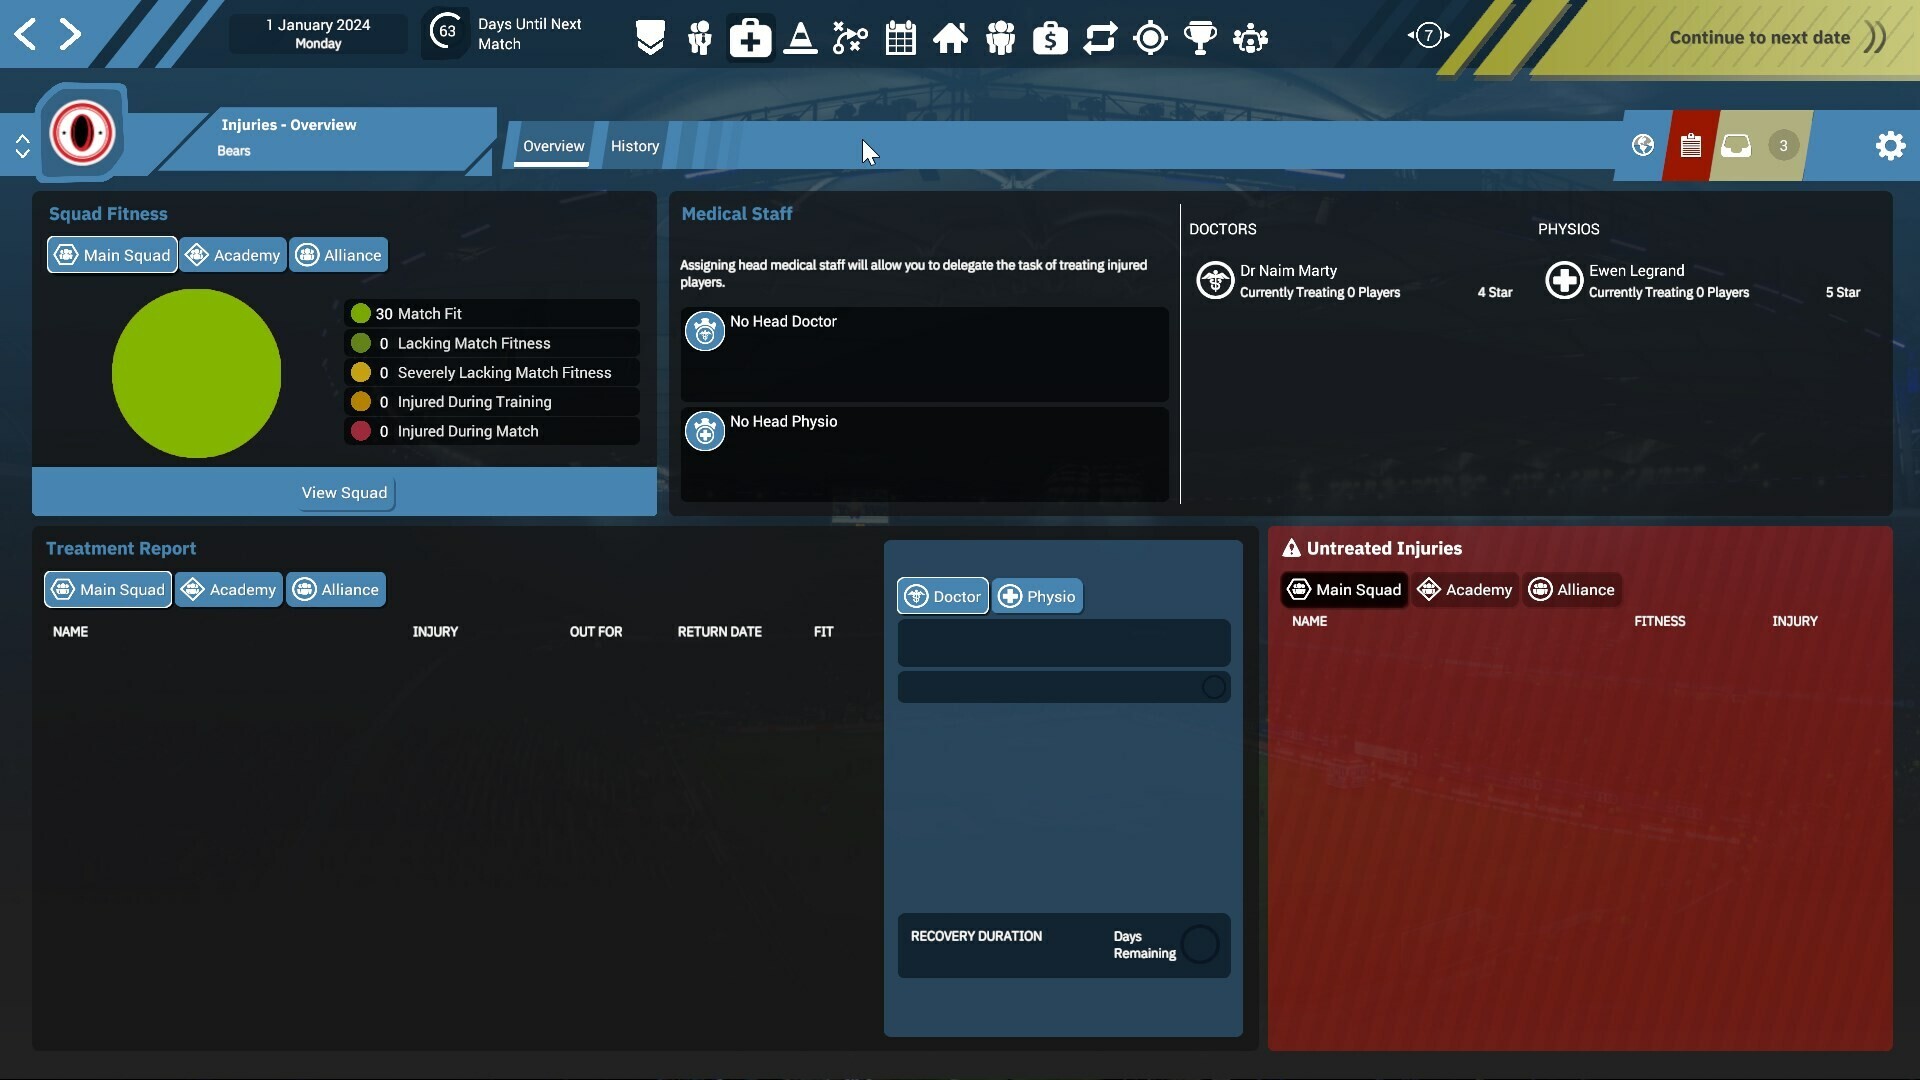1920x1080 pixels.
Task: Go back using the left arrow chevron
Action: pos(25,33)
